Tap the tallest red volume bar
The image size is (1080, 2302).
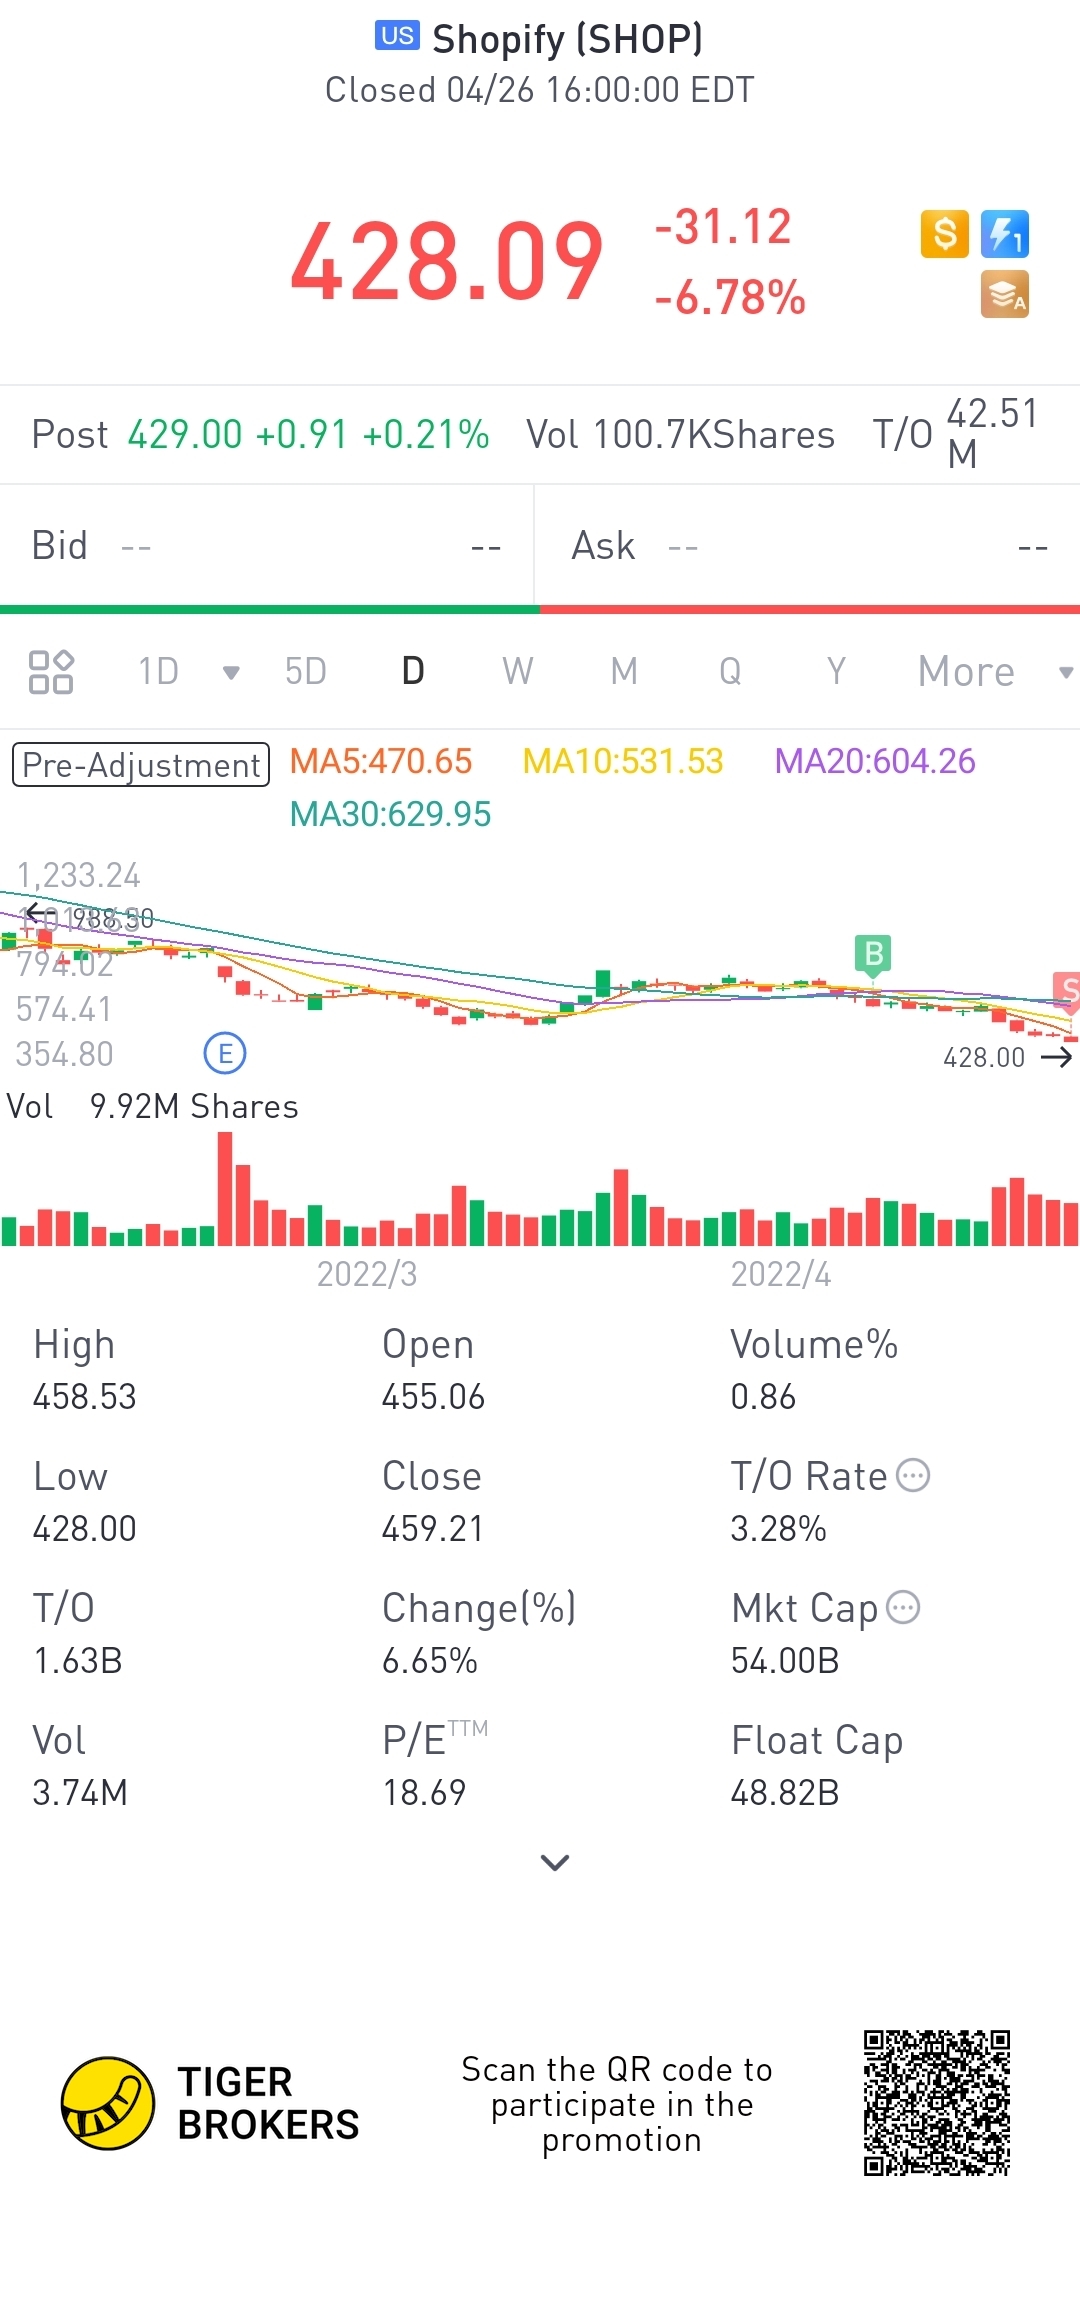[x=225, y=1188]
